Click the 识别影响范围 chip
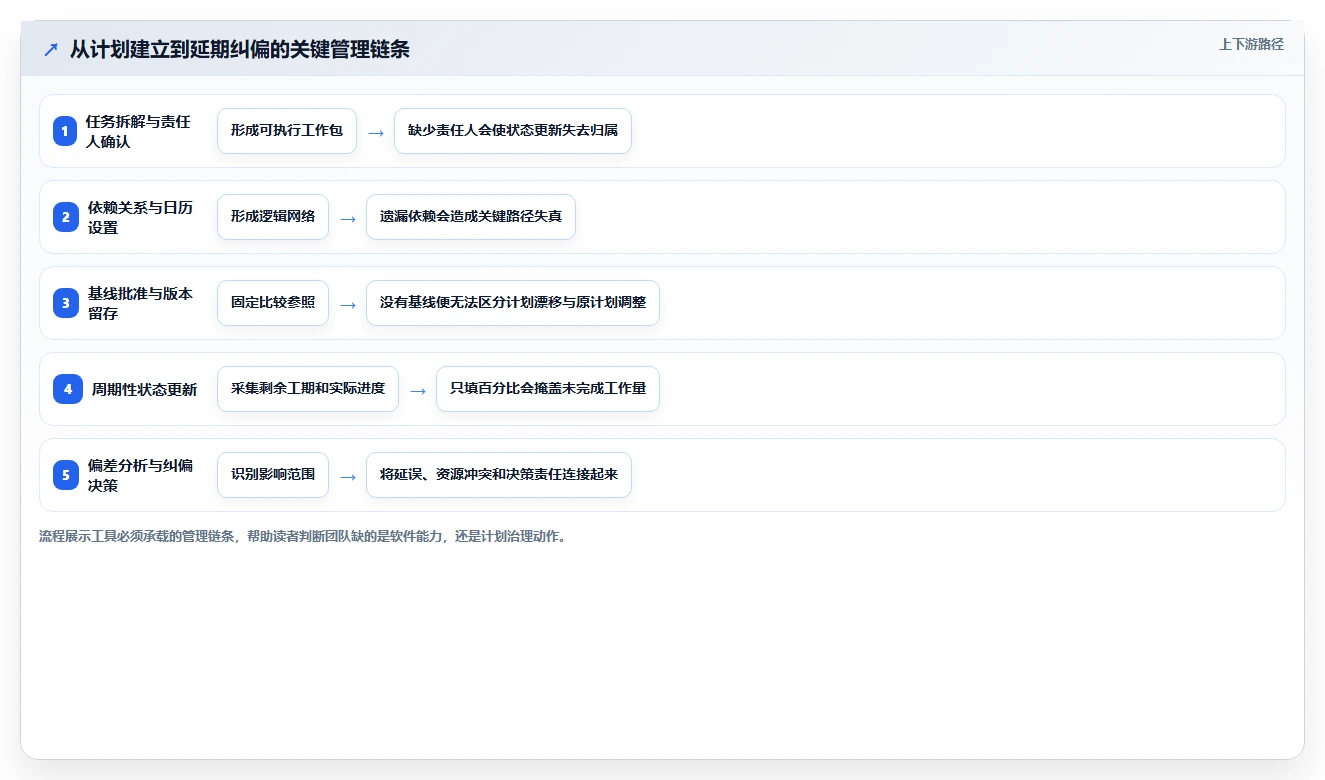This screenshot has width=1325, height=780. pos(273,475)
